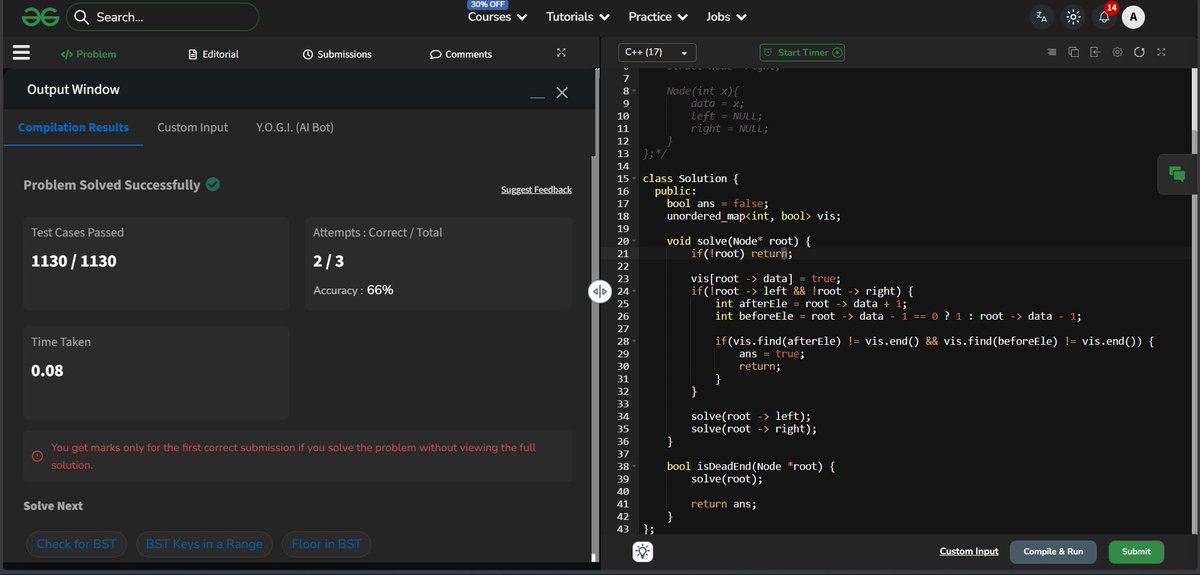Click the red warning info icon
Viewport: 1200px width, 575px height.
coord(36,456)
